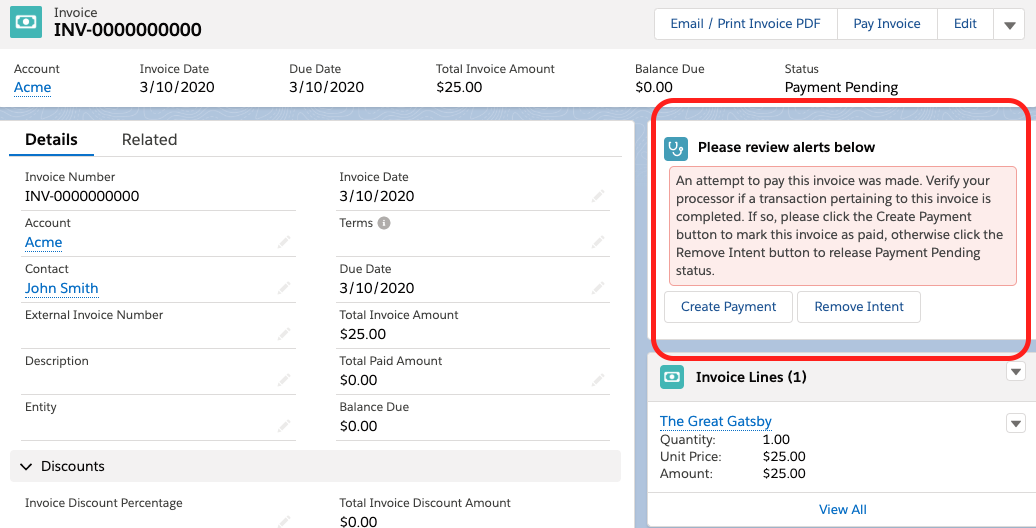Open the John Smith contact link
The height and width of the screenshot is (528, 1036).
(x=62, y=288)
